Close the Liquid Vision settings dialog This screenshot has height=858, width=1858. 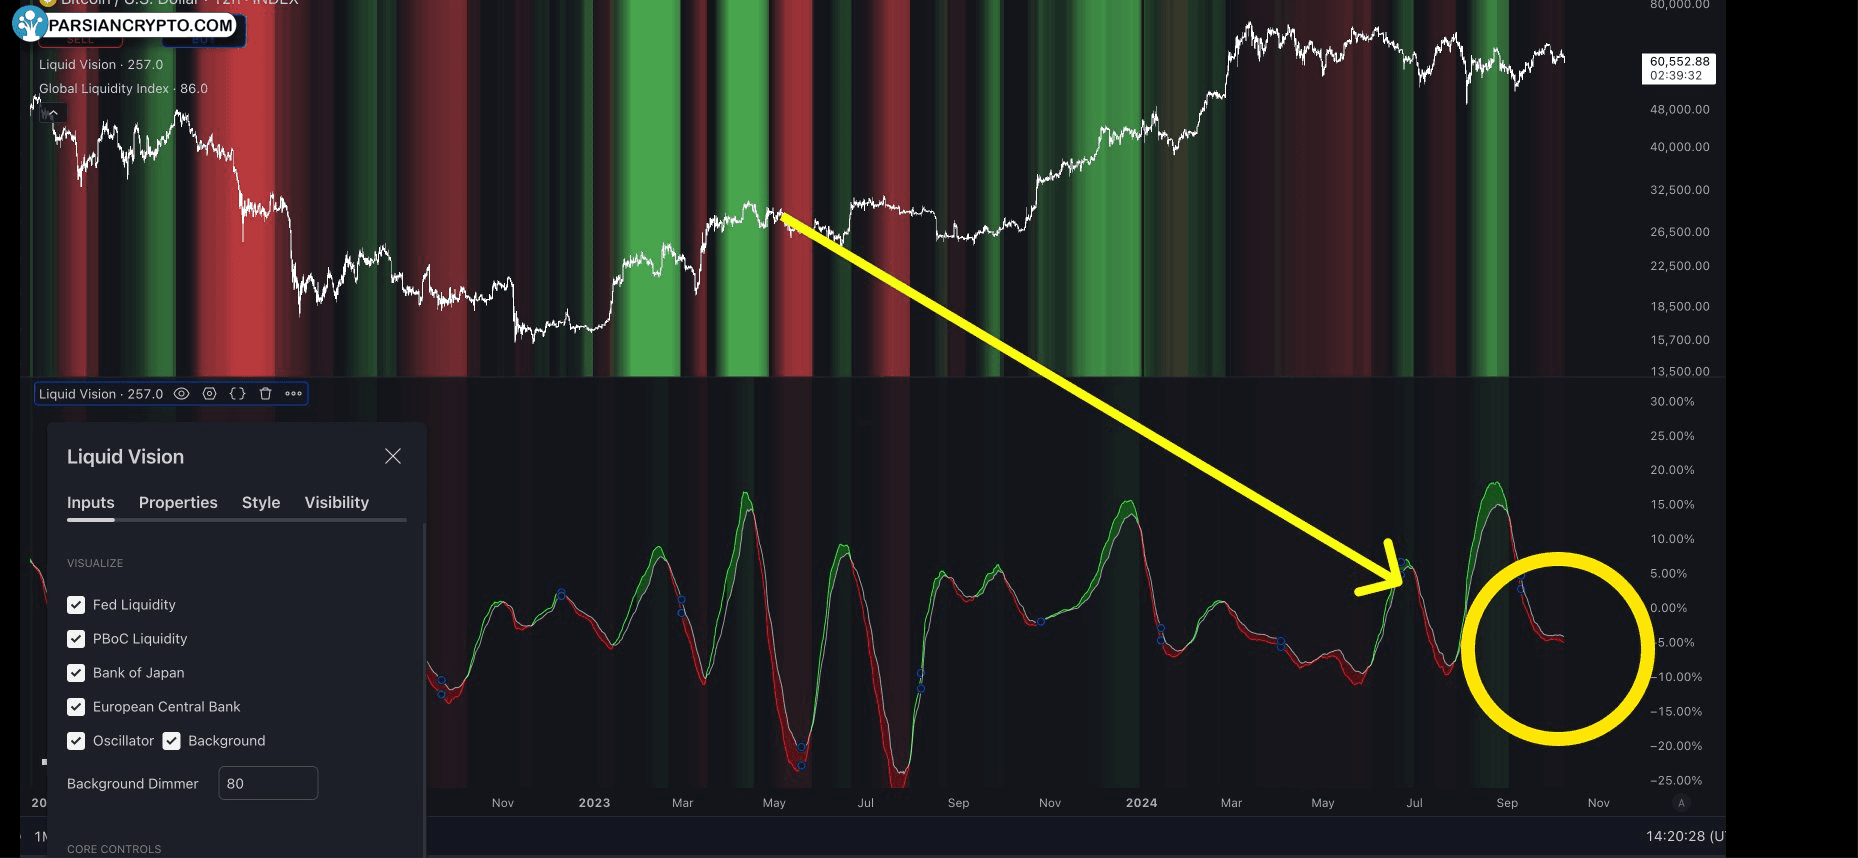(x=393, y=456)
